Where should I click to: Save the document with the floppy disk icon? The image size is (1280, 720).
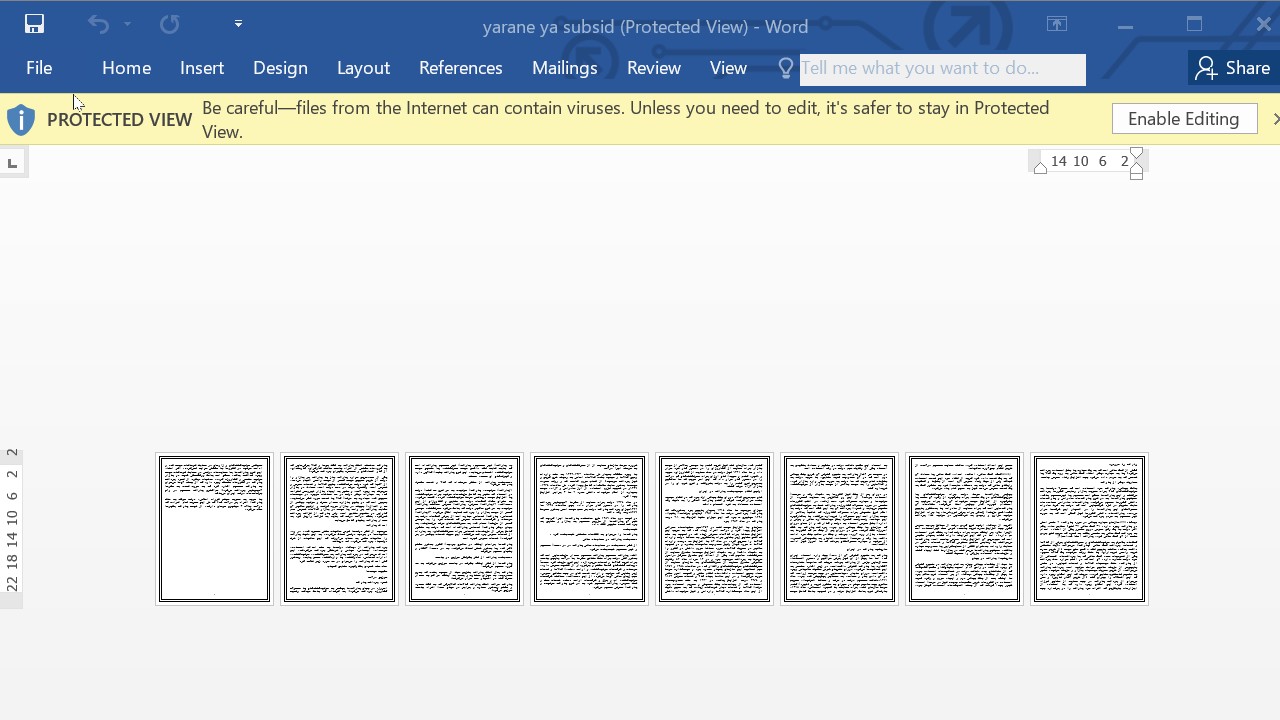point(34,24)
